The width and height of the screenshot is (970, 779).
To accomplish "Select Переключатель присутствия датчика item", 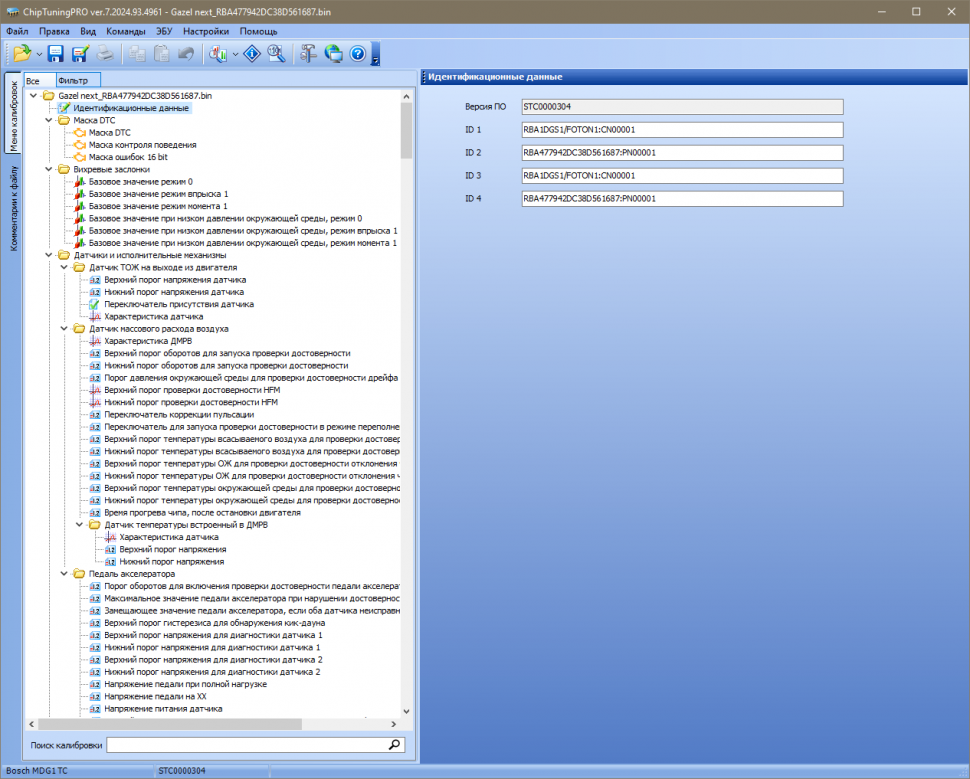I will pos(164,304).
